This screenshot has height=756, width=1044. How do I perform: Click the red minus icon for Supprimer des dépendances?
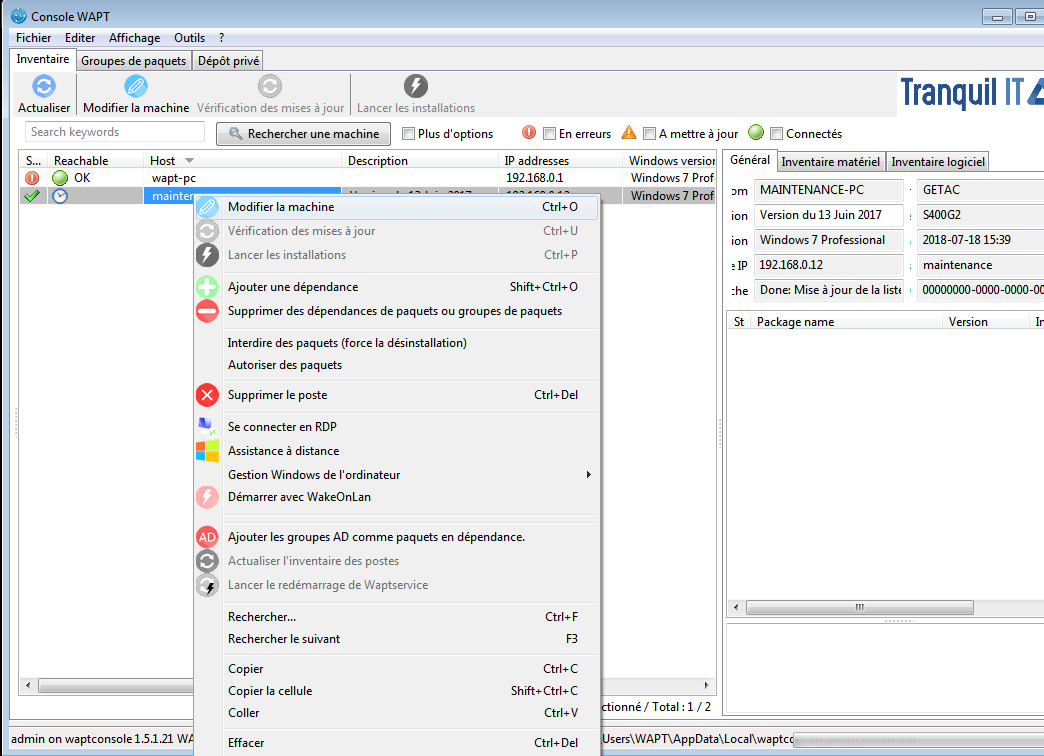[207, 311]
